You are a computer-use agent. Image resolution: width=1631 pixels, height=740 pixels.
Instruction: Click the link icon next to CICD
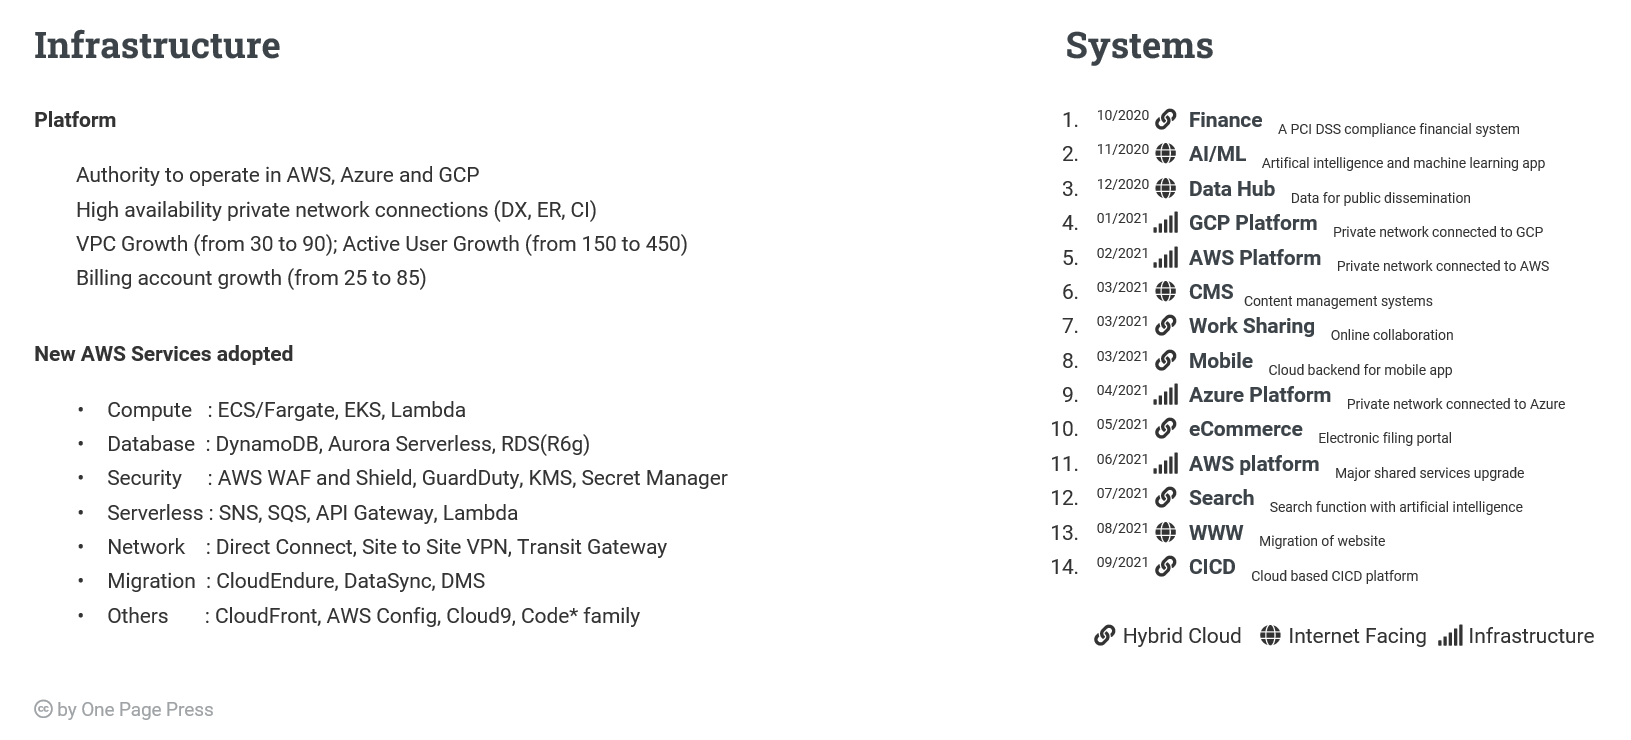(1165, 567)
